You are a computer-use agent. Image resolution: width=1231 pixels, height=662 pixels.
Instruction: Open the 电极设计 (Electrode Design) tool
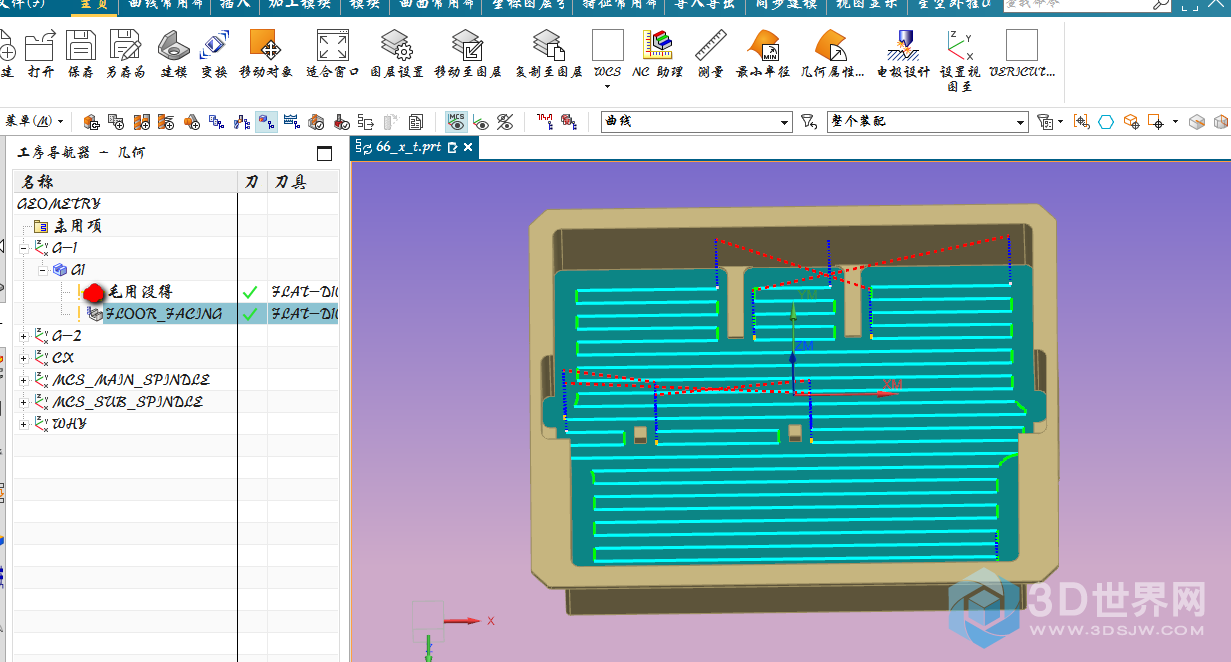903,46
